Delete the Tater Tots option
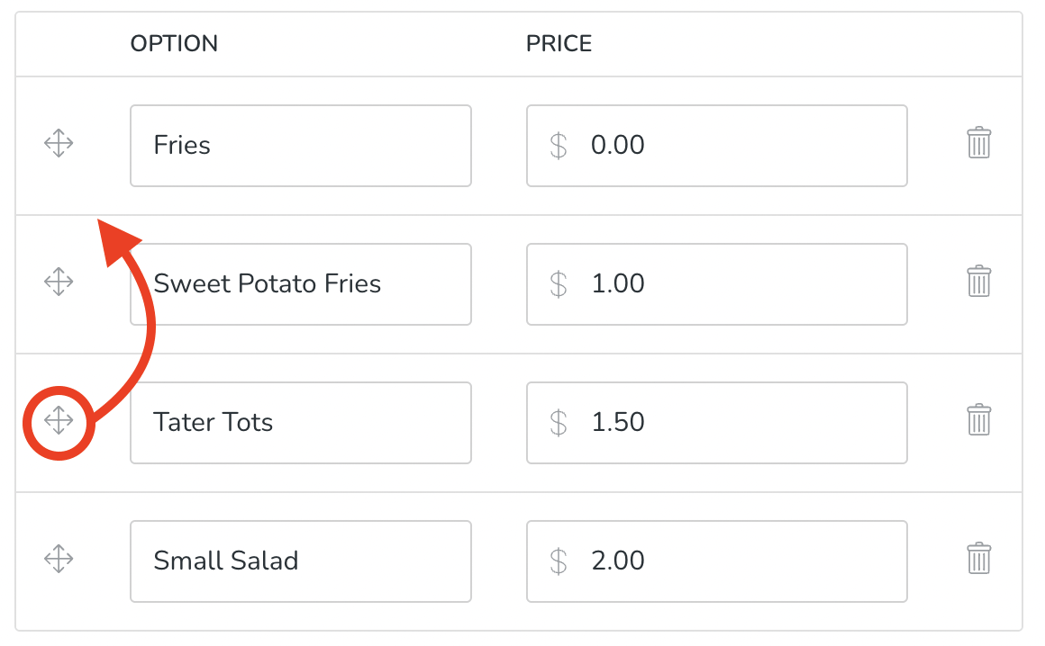The width and height of the screenshot is (1045, 646). 979,421
